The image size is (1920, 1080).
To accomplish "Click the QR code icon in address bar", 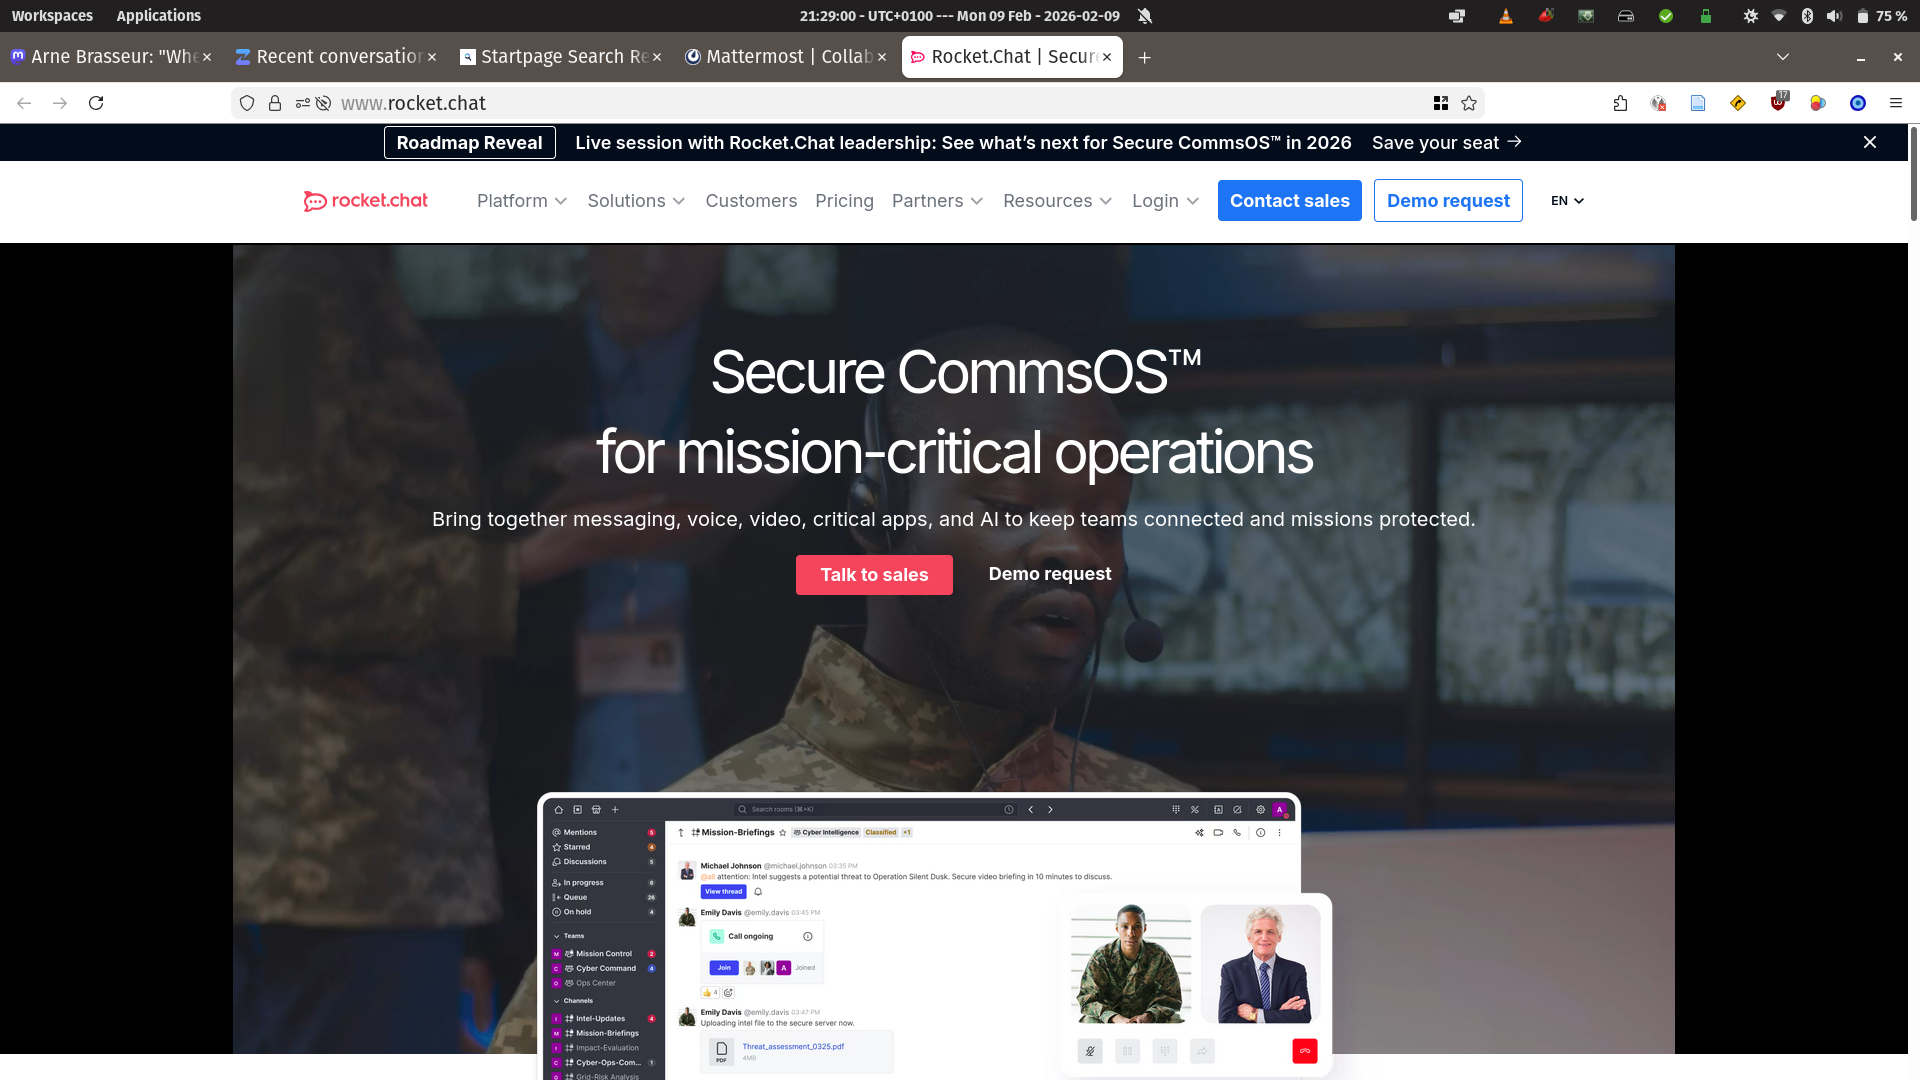I will [1440, 103].
